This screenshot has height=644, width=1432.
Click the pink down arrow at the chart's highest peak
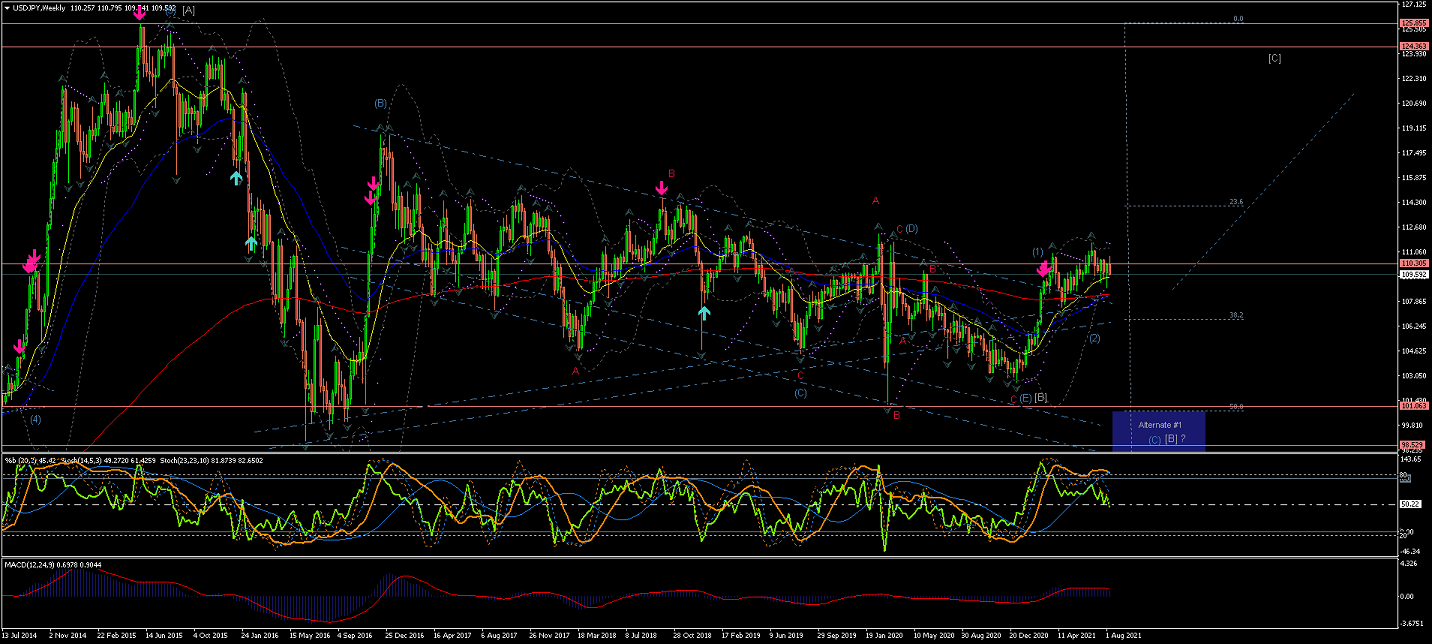139,13
